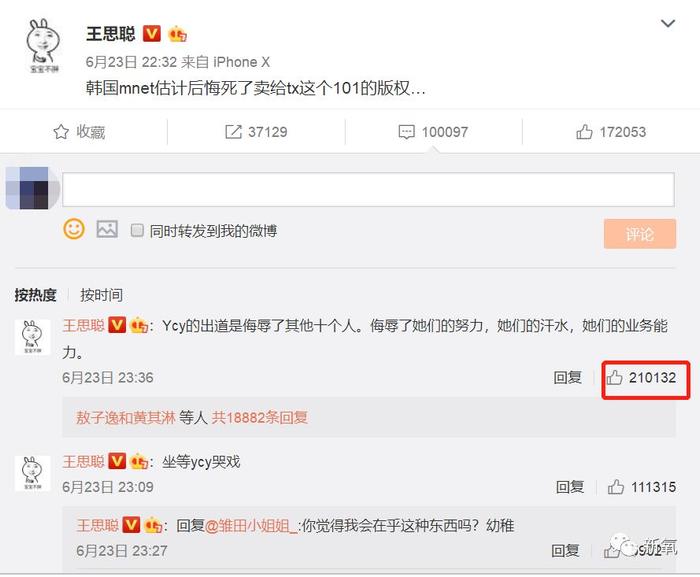Viewport: 700px width, 577px height.
Task: Click 回复 on the 23:36 comment
Action: [567, 378]
